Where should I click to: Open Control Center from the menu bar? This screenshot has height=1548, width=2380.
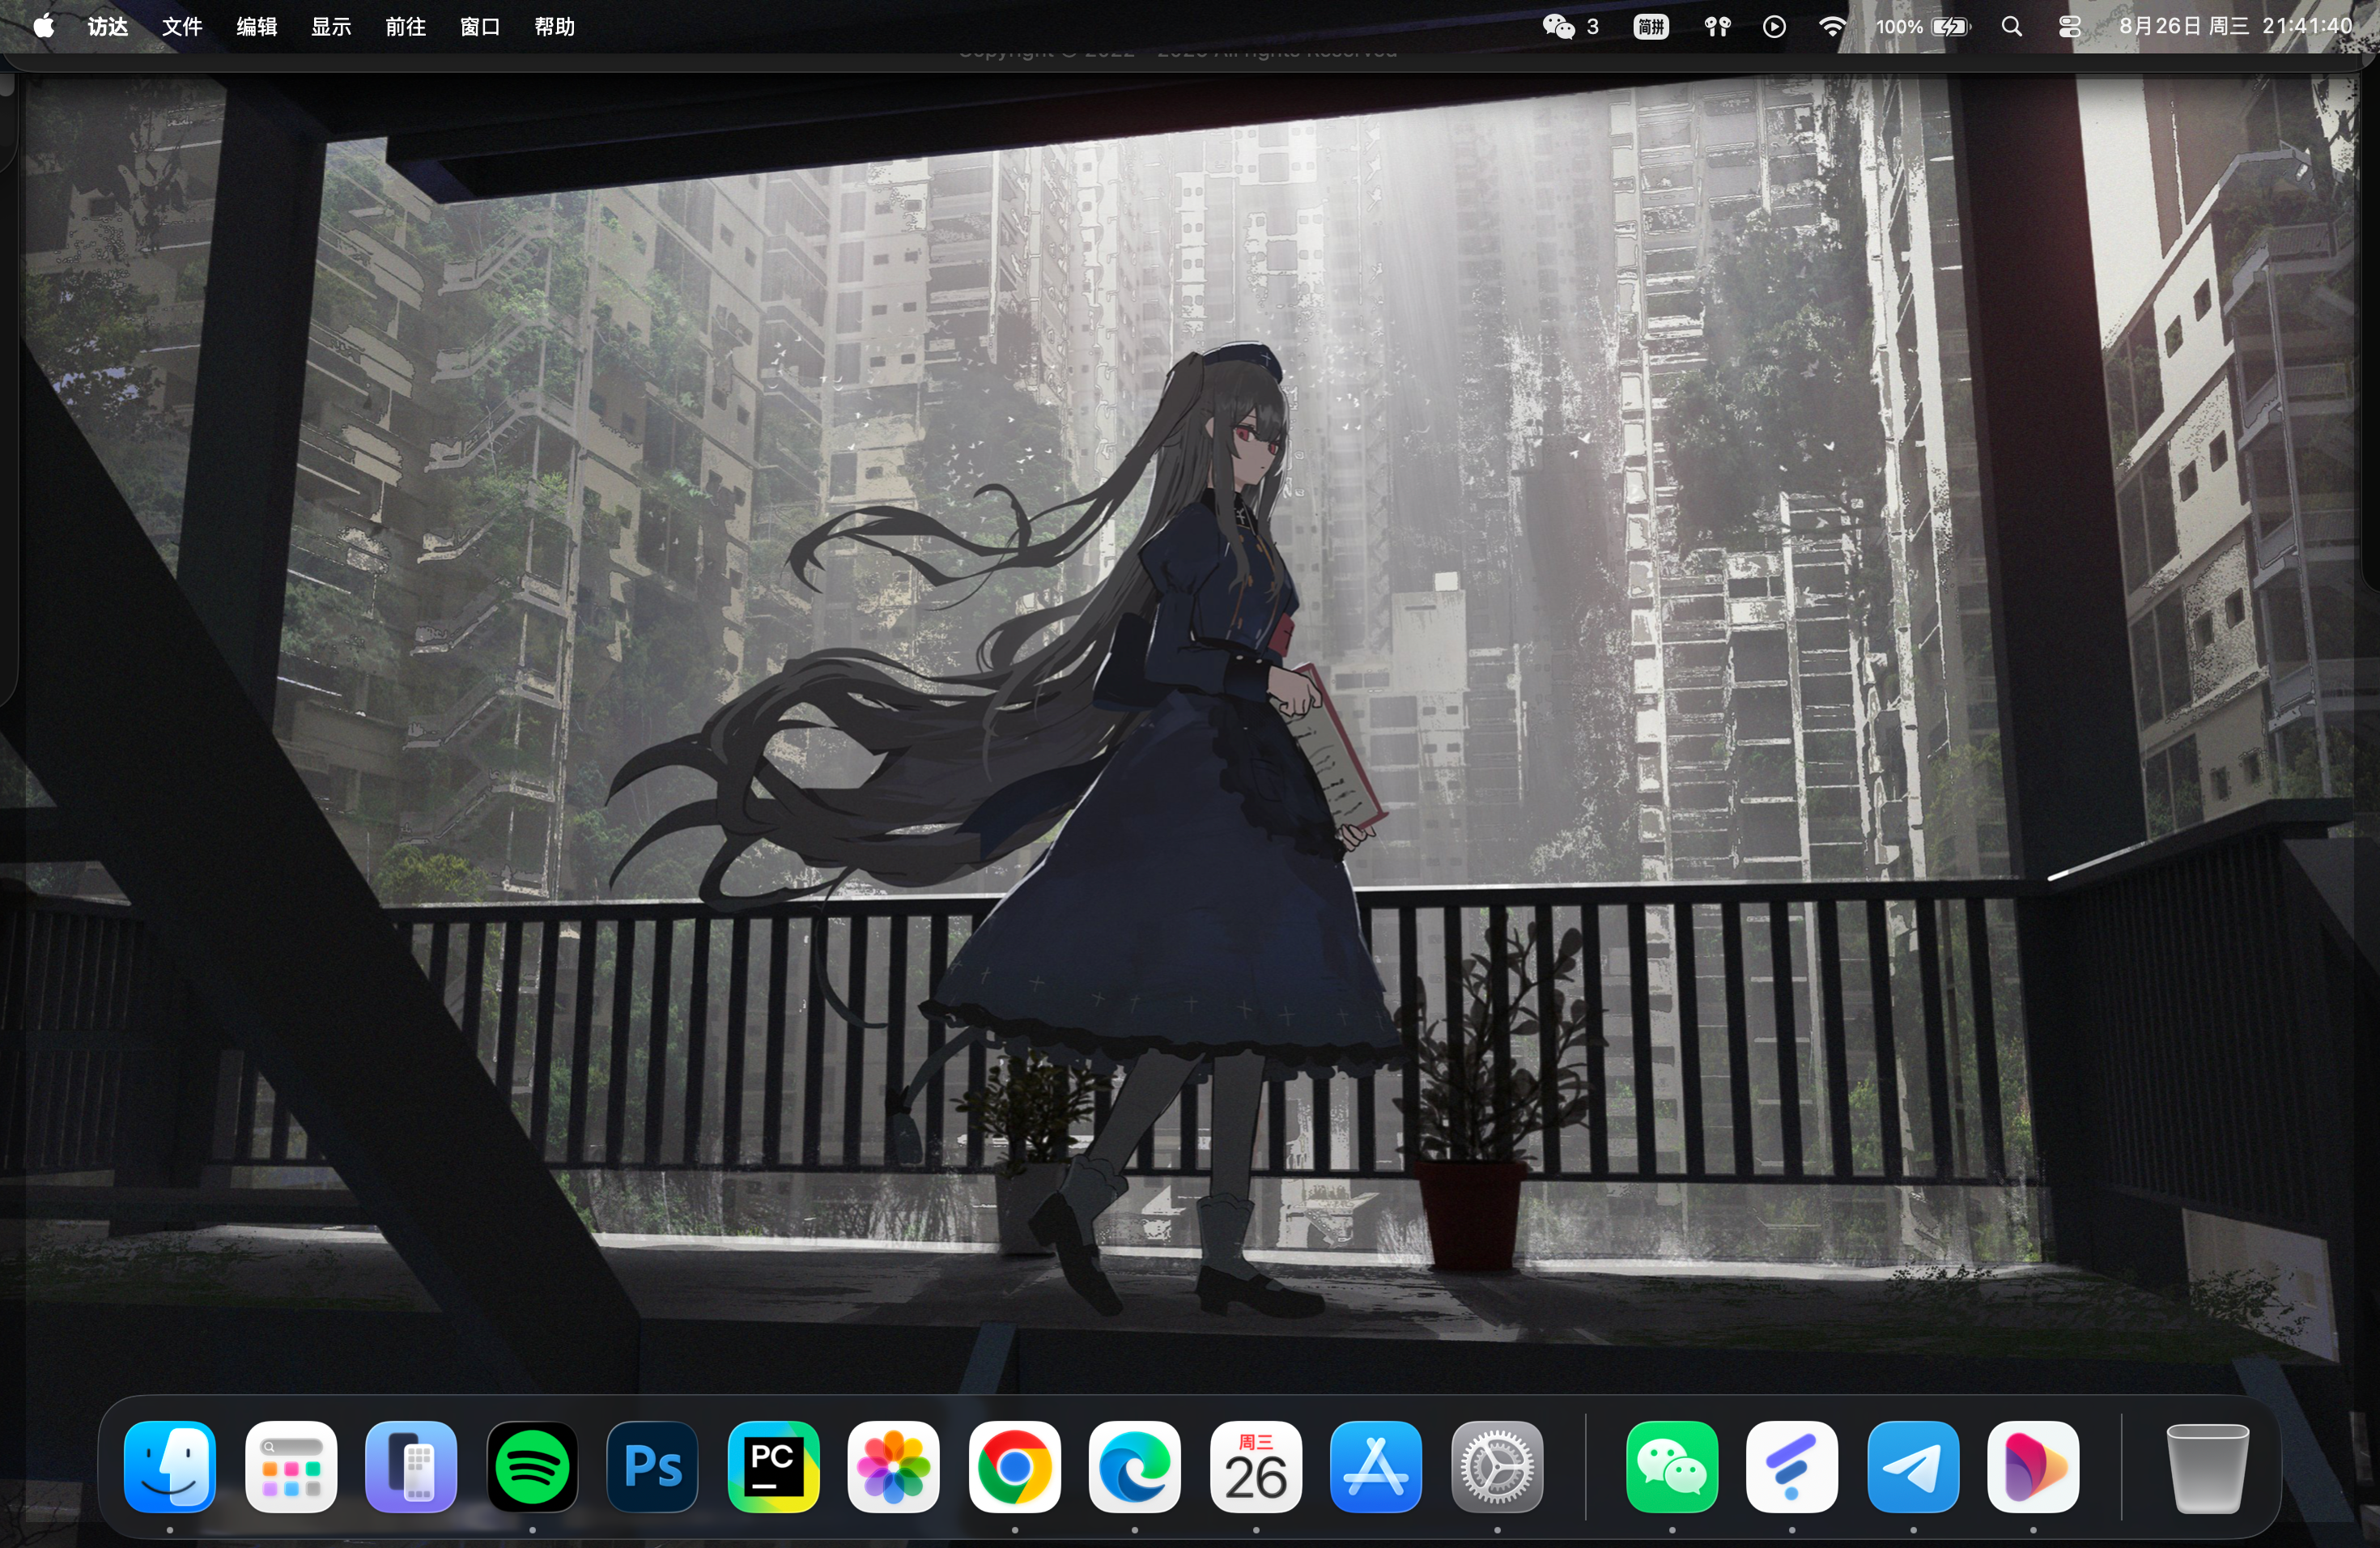pyautogui.click(x=2069, y=26)
